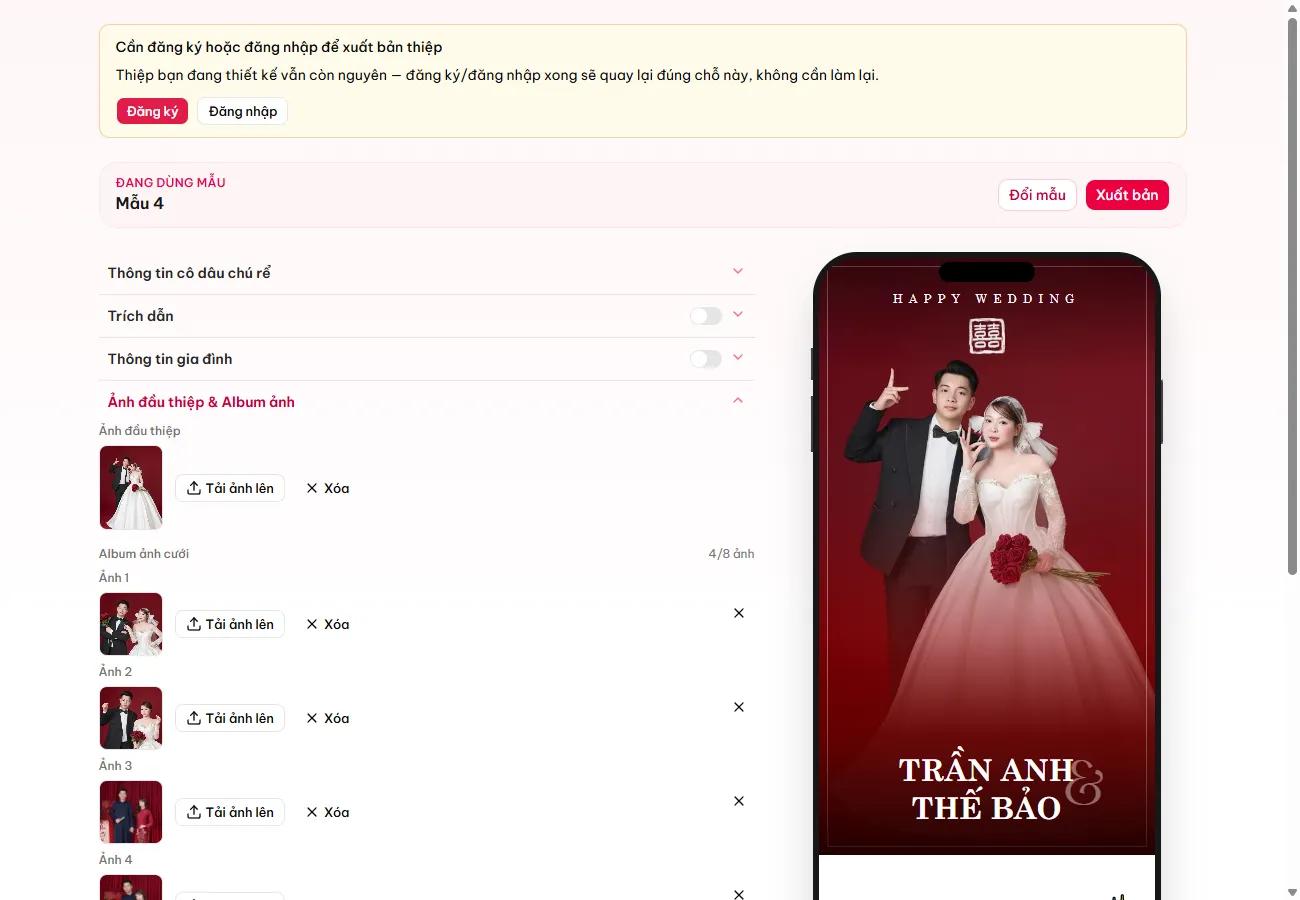Click the THẾ BẢO name in preview

(x=986, y=807)
